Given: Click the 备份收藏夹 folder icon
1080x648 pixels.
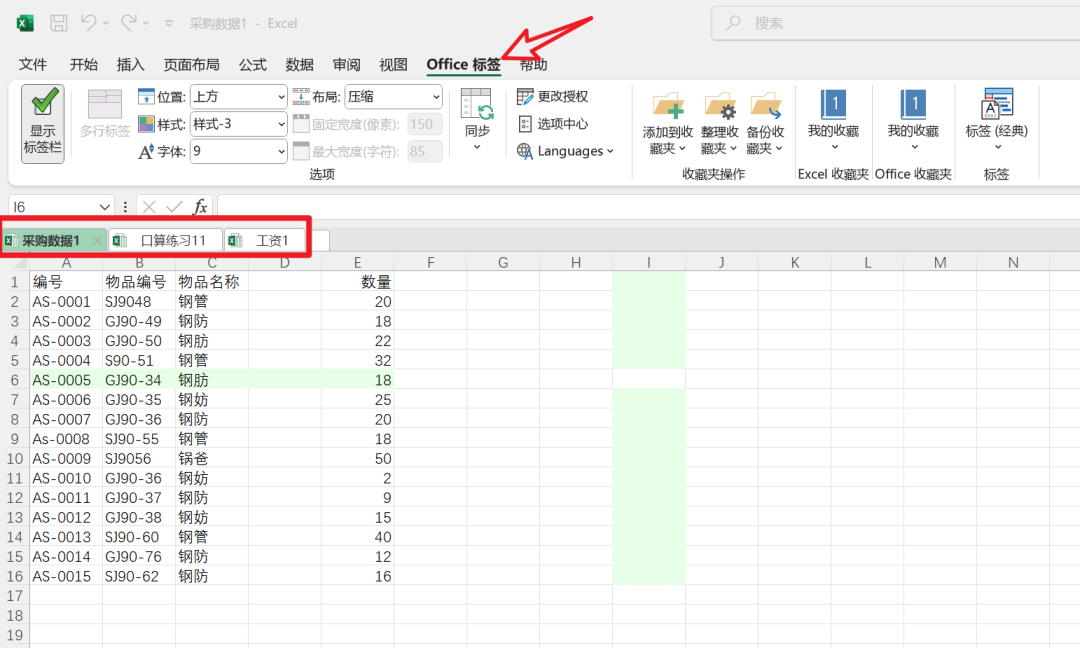Looking at the screenshot, I should coord(765,105).
